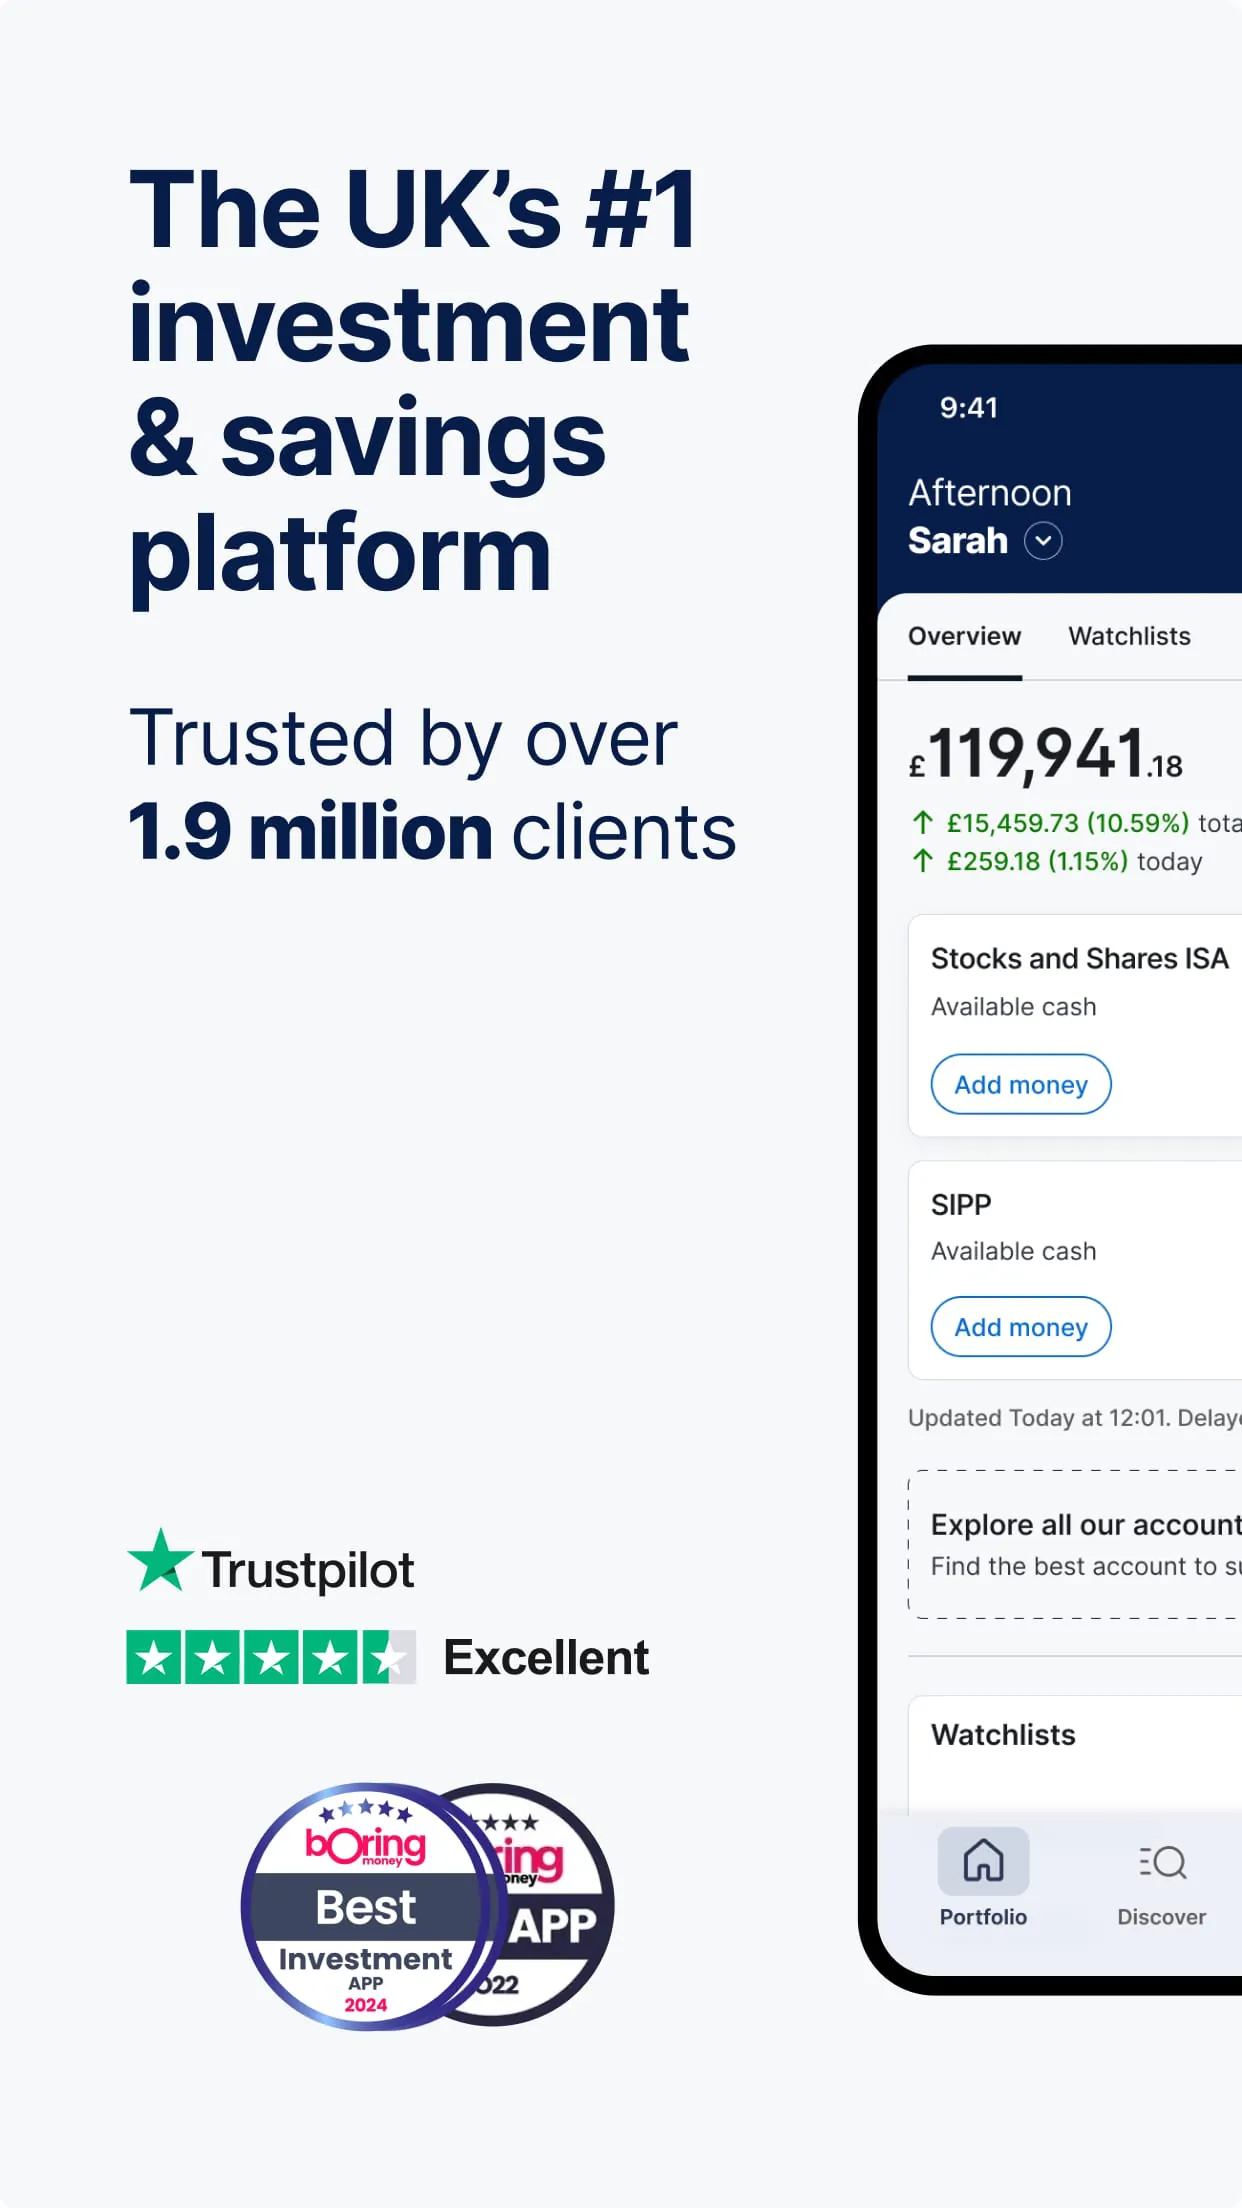1242x2208 pixels.
Task: Select the Overview tab
Action: click(964, 636)
